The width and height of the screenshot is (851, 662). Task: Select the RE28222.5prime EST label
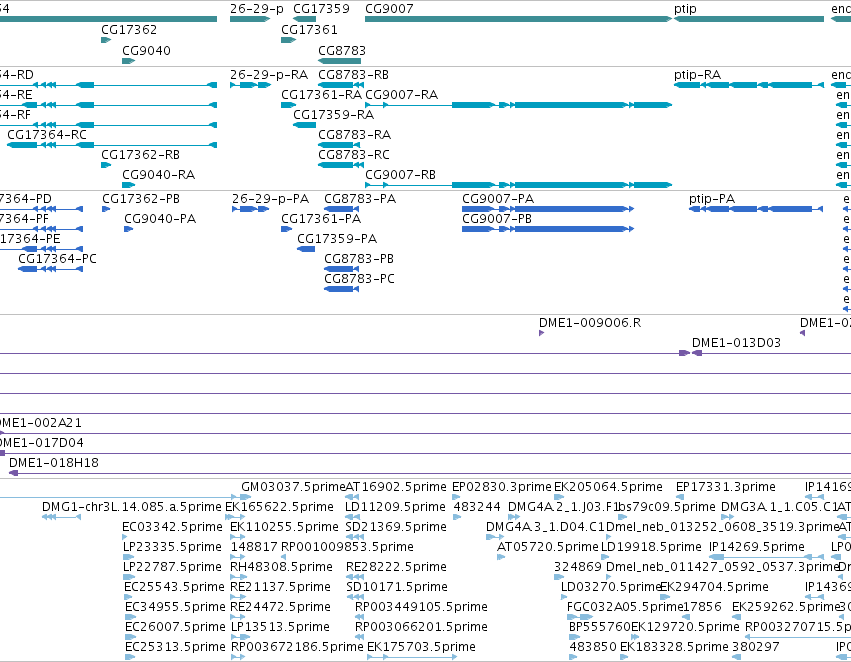pos(396,567)
